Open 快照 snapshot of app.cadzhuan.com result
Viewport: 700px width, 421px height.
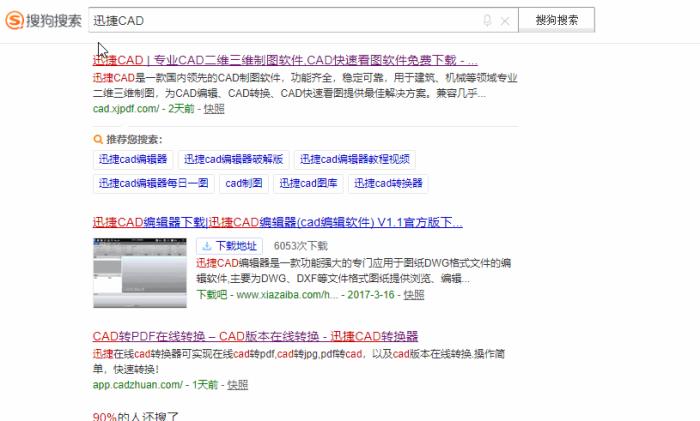tap(237, 384)
